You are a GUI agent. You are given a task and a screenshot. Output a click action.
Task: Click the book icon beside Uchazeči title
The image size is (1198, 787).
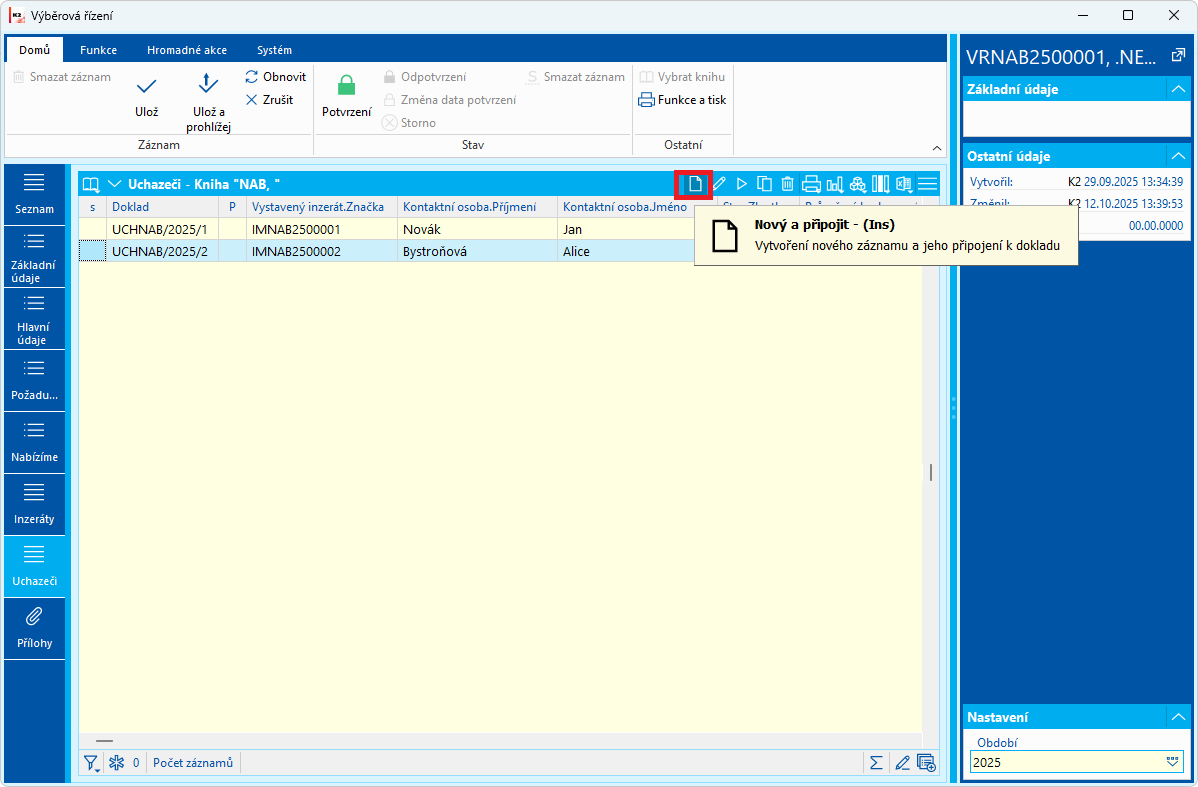pos(92,184)
